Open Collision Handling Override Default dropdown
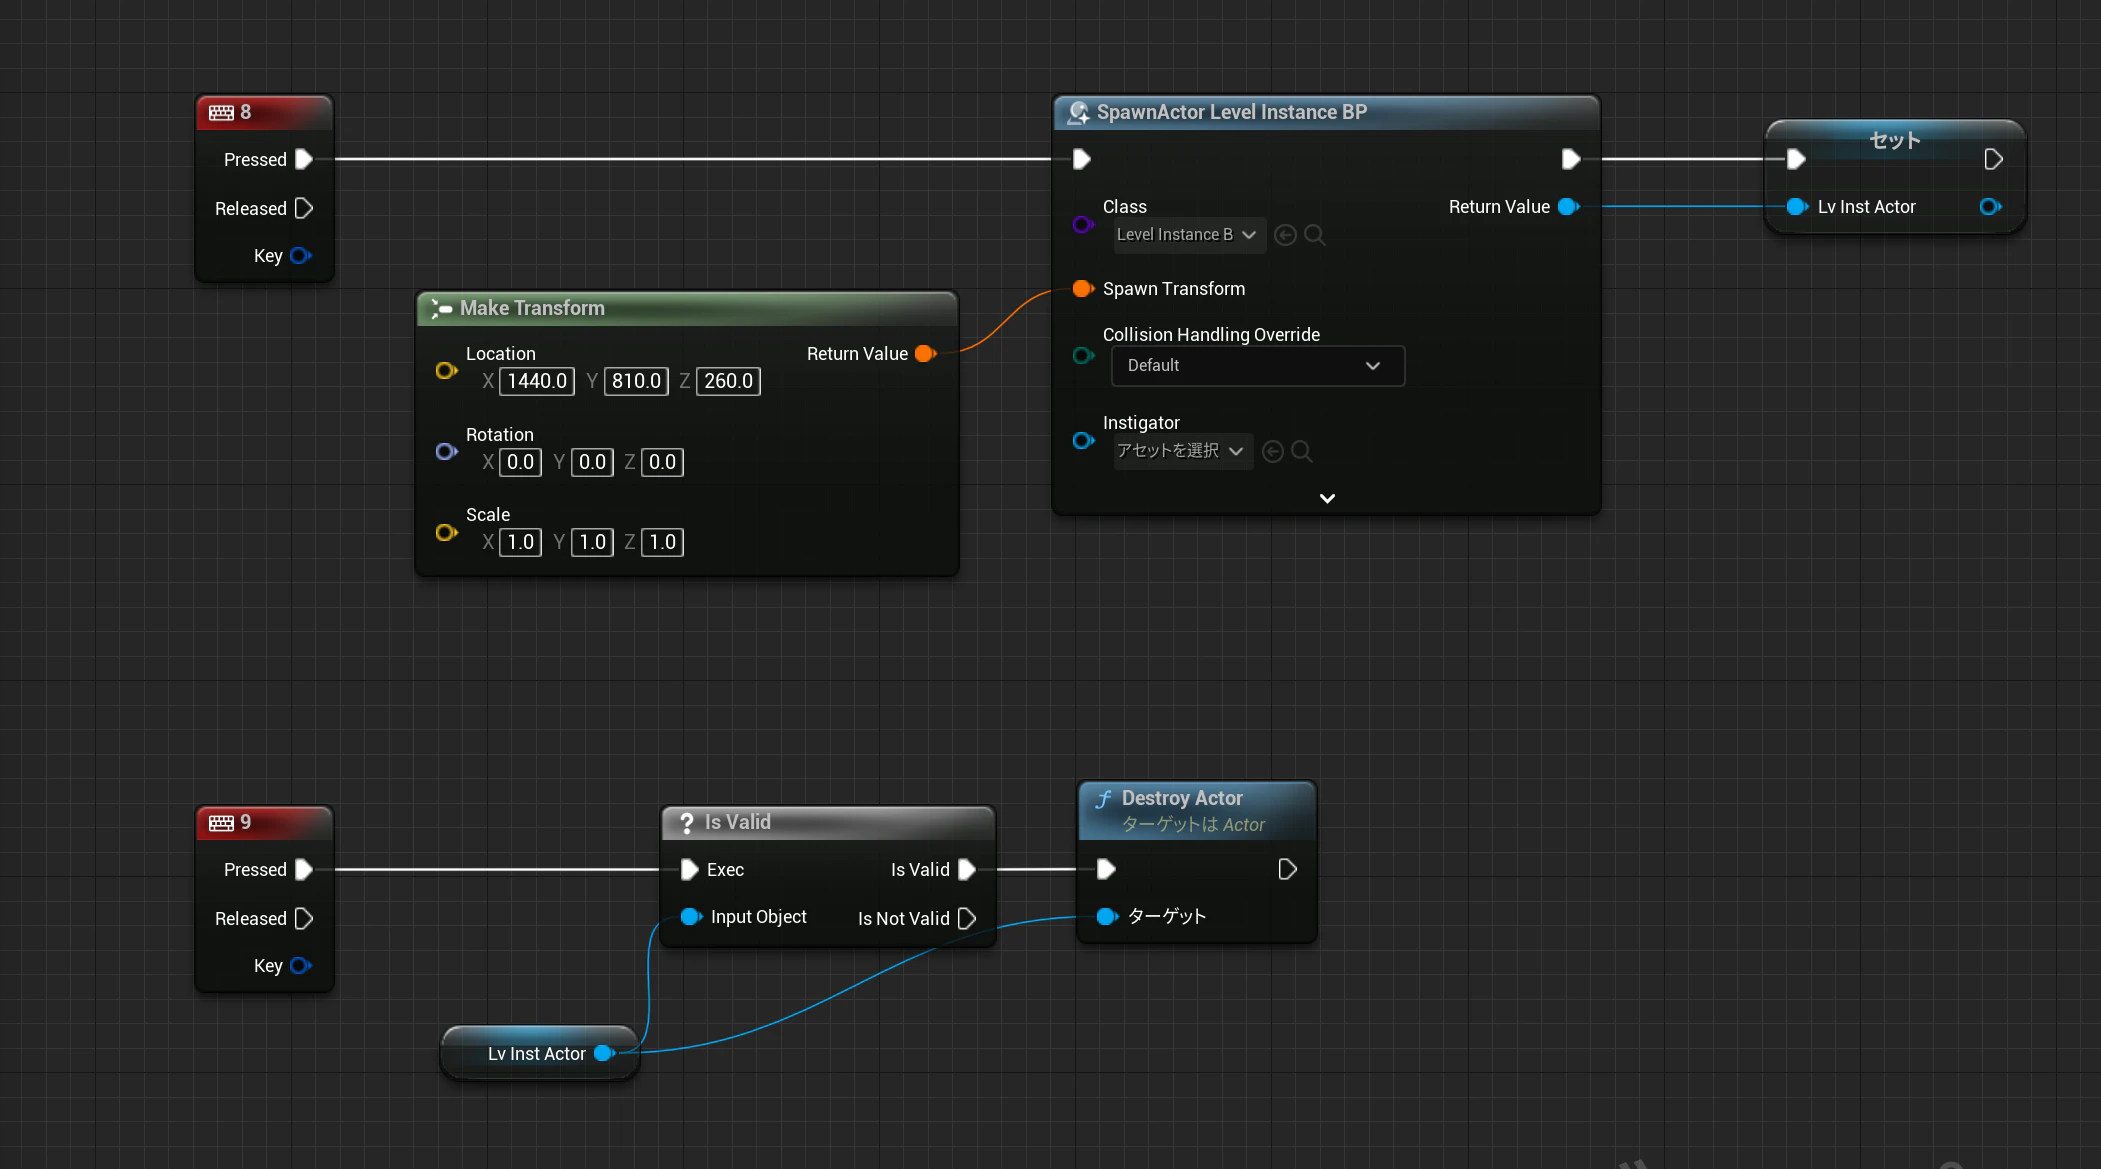Viewport: 2101px width, 1169px height. [1258, 366]
